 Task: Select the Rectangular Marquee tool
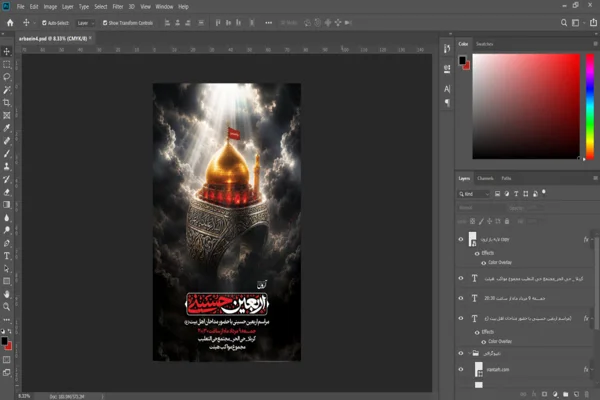(7, 64)
